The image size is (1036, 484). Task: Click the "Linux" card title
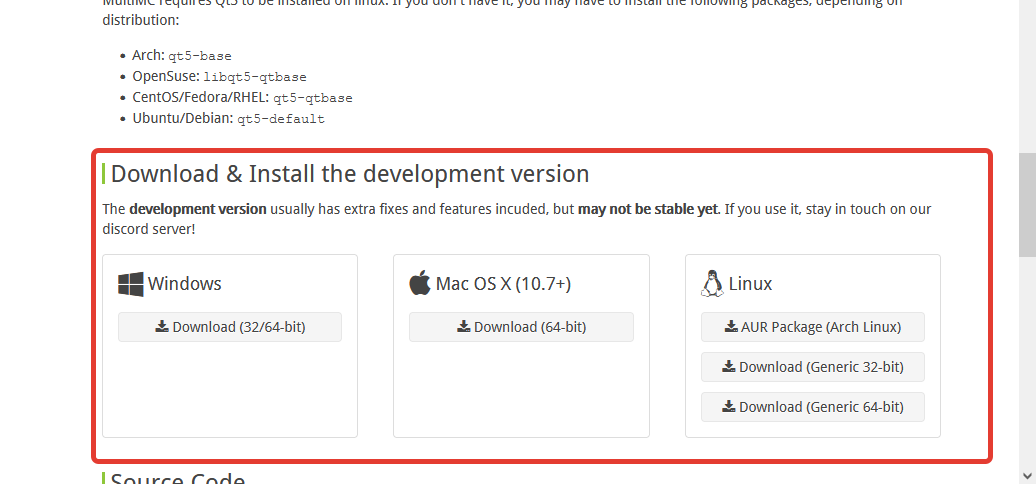[751, 284]
